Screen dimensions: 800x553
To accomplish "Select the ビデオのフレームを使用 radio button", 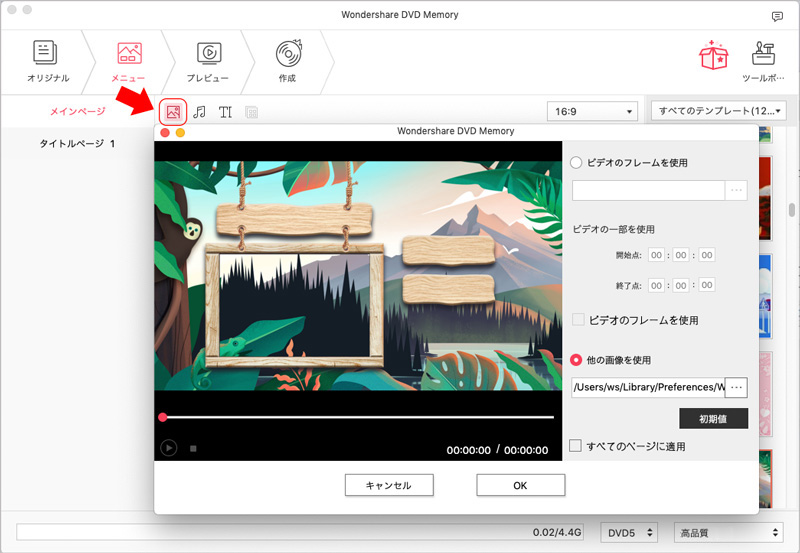I will click(x=576, y=163).
